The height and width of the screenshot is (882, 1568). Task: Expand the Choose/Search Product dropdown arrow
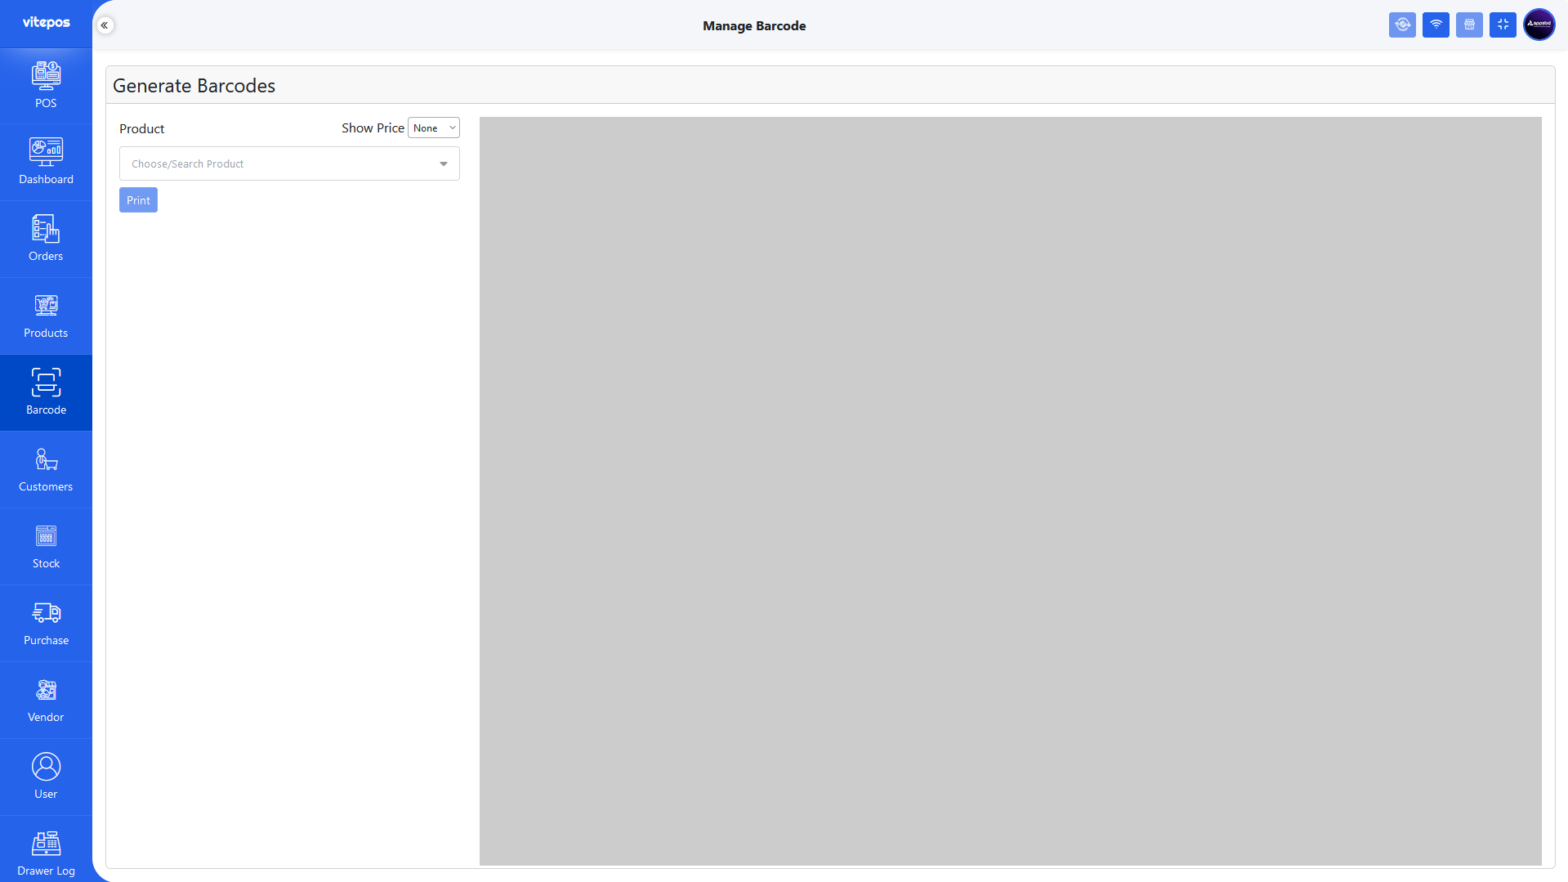point(443,164)
